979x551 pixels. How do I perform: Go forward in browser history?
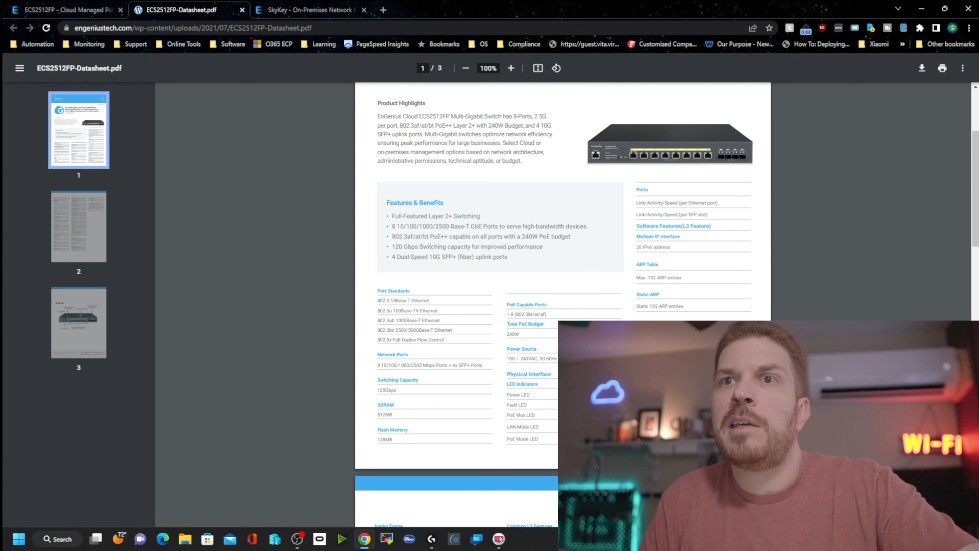pyautogui.click(x=29, y=27)
